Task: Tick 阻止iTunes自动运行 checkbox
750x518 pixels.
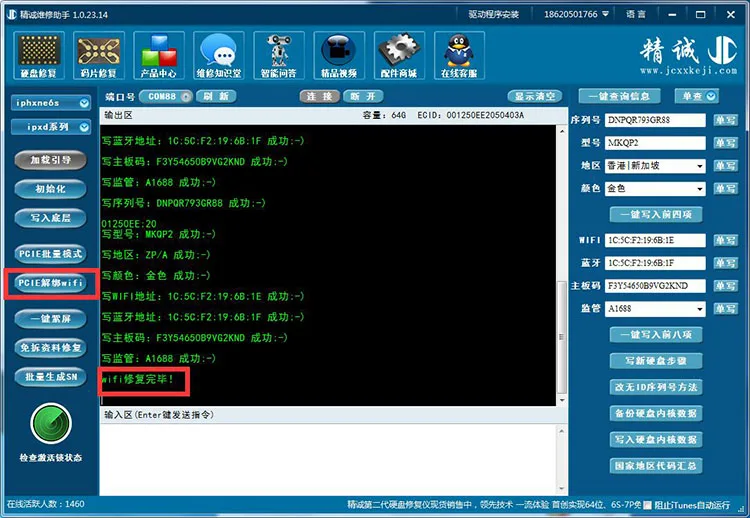Action: (647, 505)
